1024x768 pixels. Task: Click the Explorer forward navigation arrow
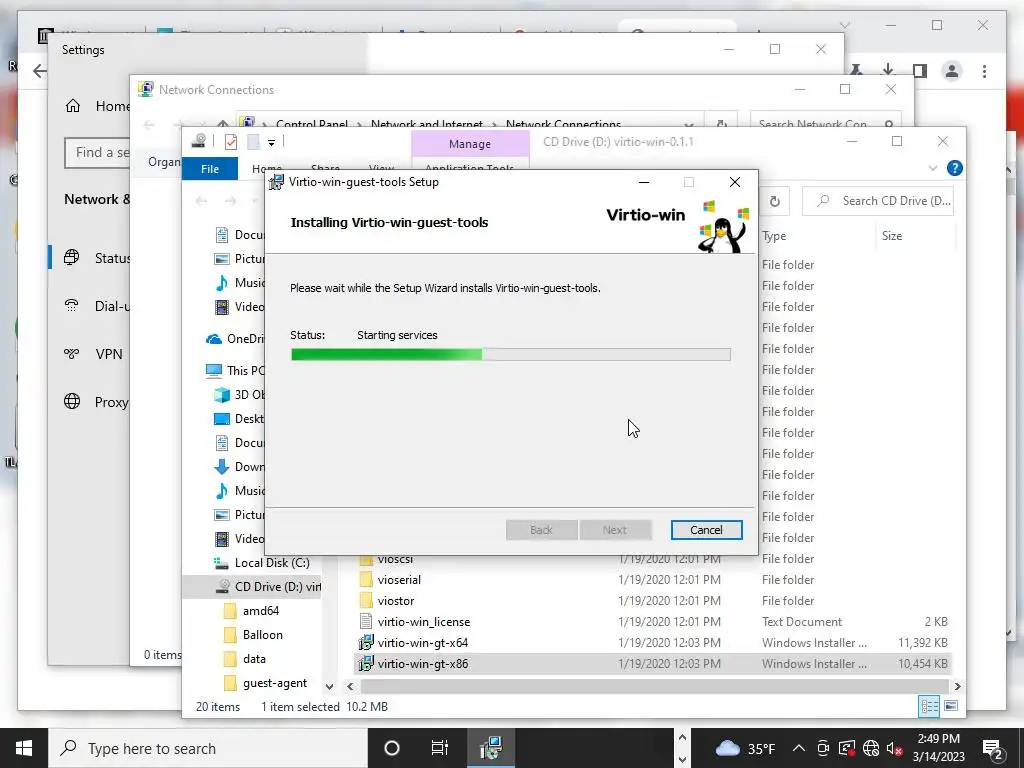[x=230, y=200]
